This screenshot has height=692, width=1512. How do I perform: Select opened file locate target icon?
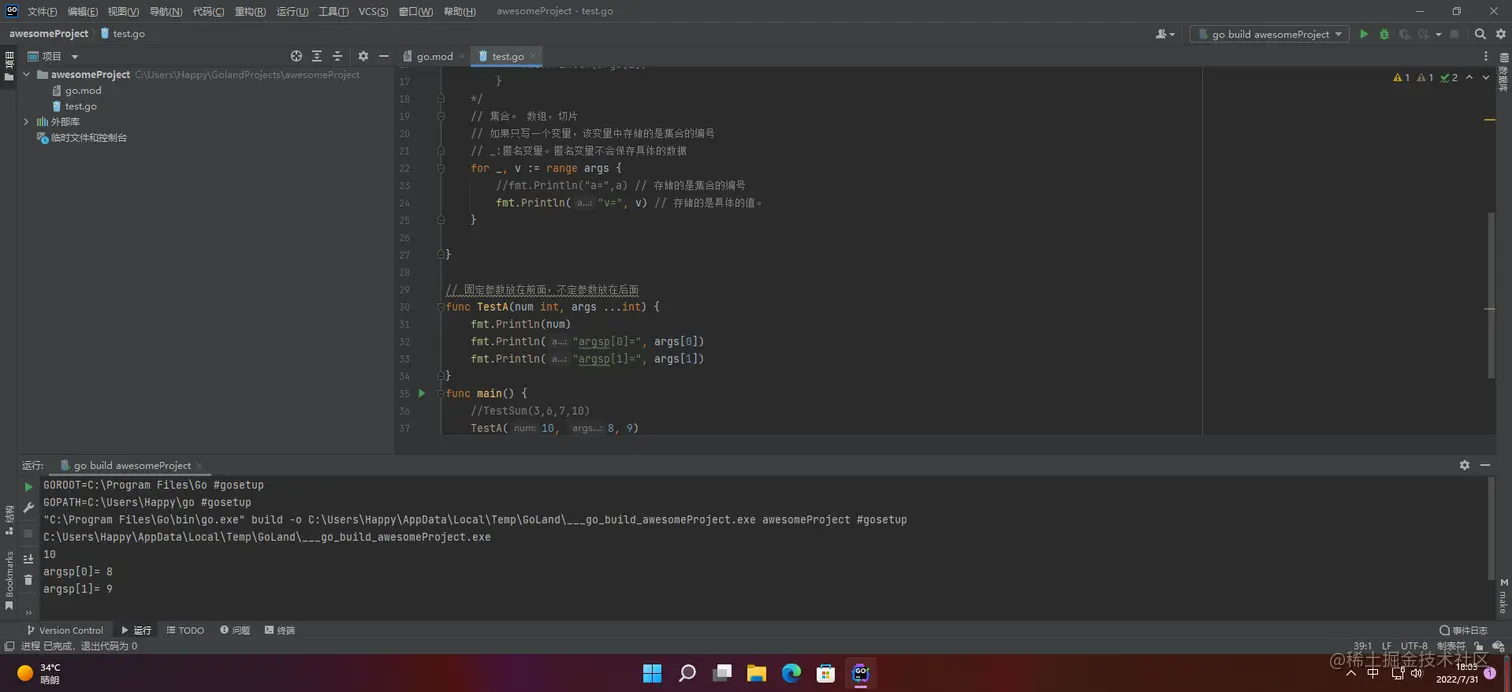[x=296, y=56]
